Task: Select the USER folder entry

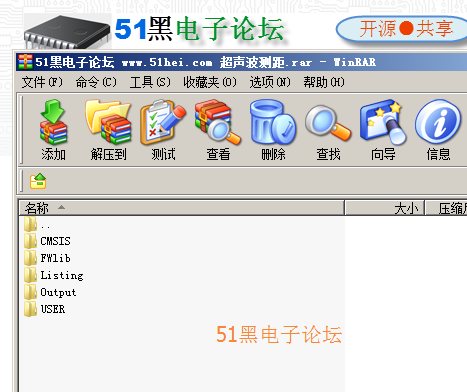Action: (45, 309)
